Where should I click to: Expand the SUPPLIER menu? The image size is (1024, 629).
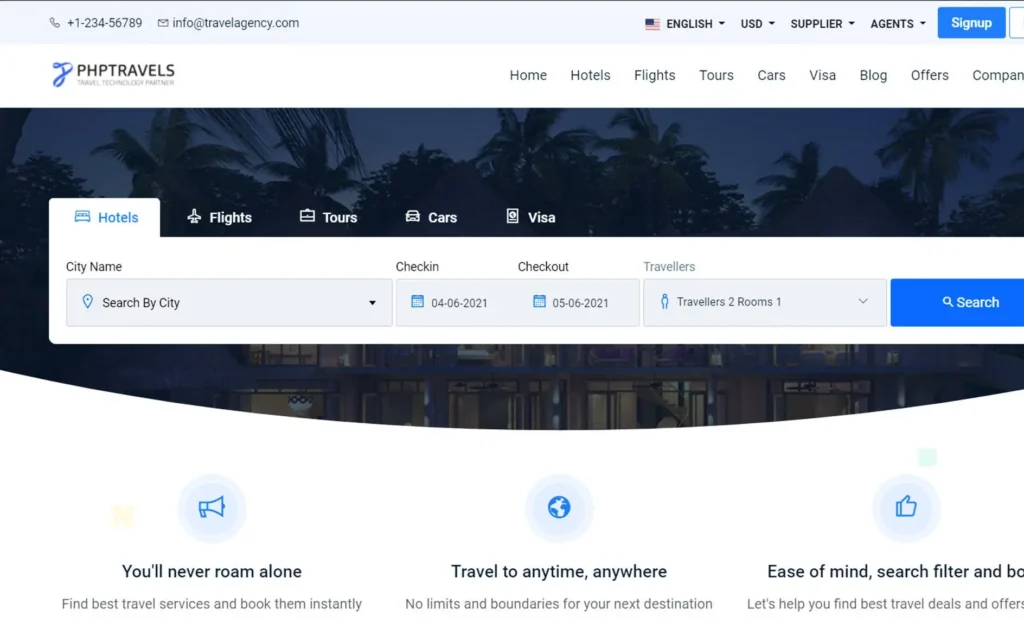pyautogui.click(x=822, y=24)
